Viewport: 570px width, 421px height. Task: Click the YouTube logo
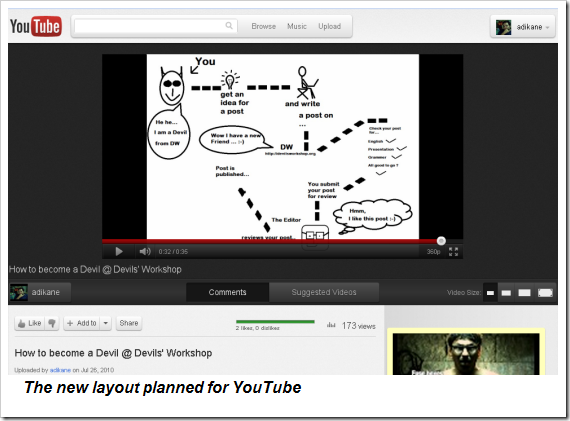pos(36,26)
